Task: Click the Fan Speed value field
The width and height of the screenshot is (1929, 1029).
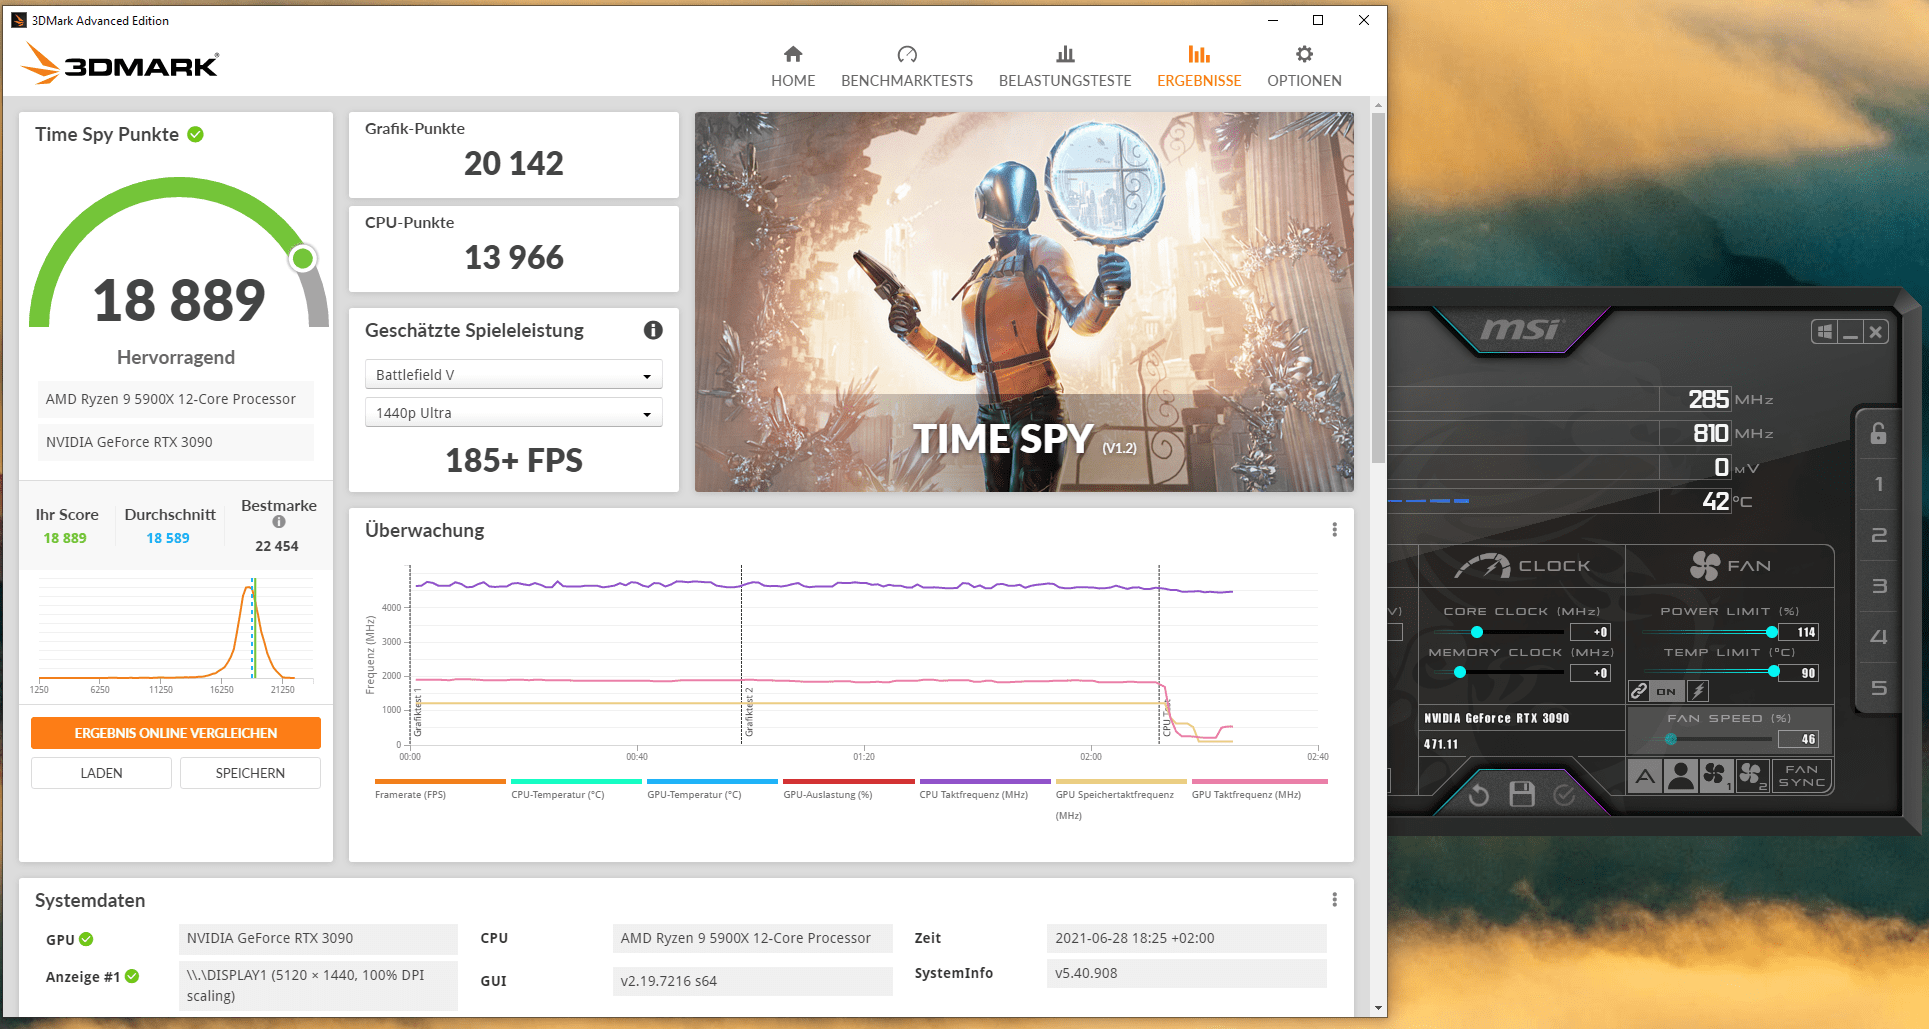Action: pyautogui.click(x=1798, y=739)
